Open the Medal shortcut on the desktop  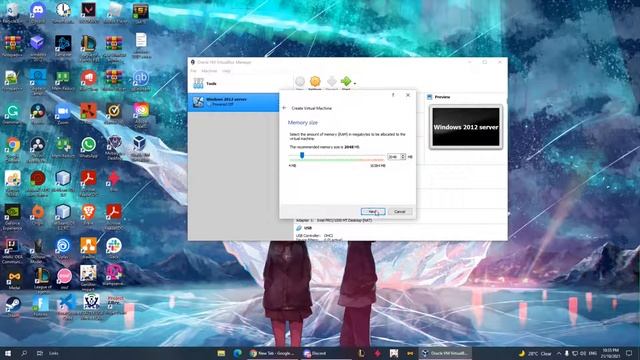coord(13,280)
